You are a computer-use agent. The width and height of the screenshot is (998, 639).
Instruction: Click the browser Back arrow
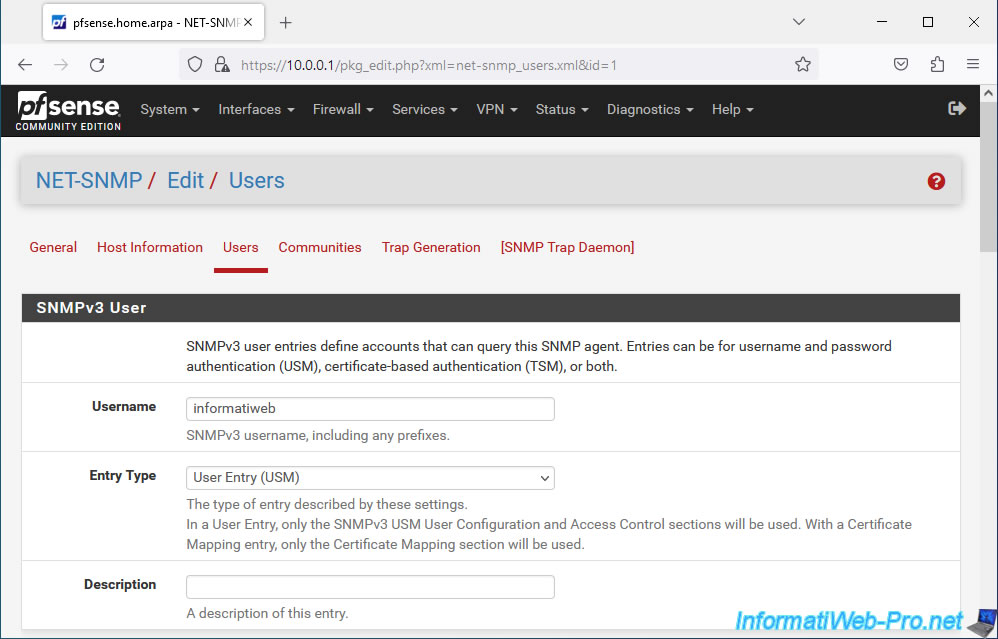coord(25,65)
